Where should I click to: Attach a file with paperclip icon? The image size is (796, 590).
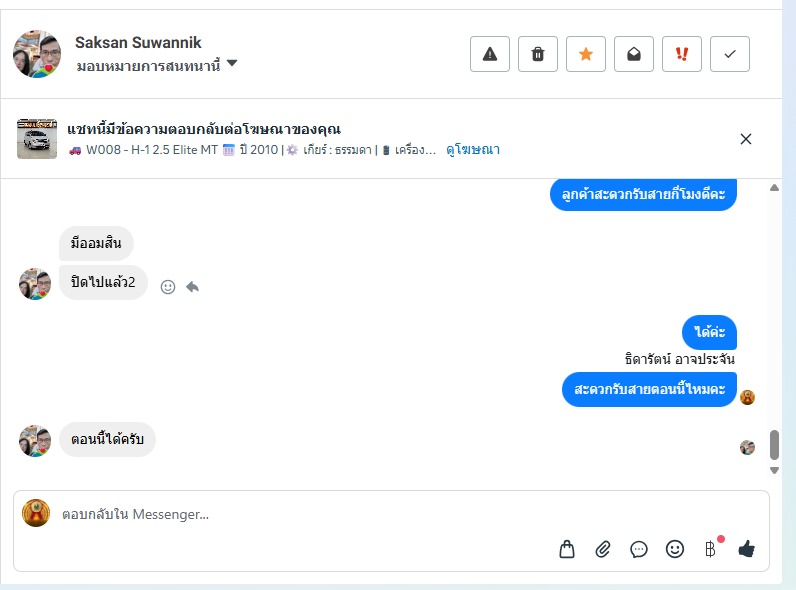tap(603, 549)
